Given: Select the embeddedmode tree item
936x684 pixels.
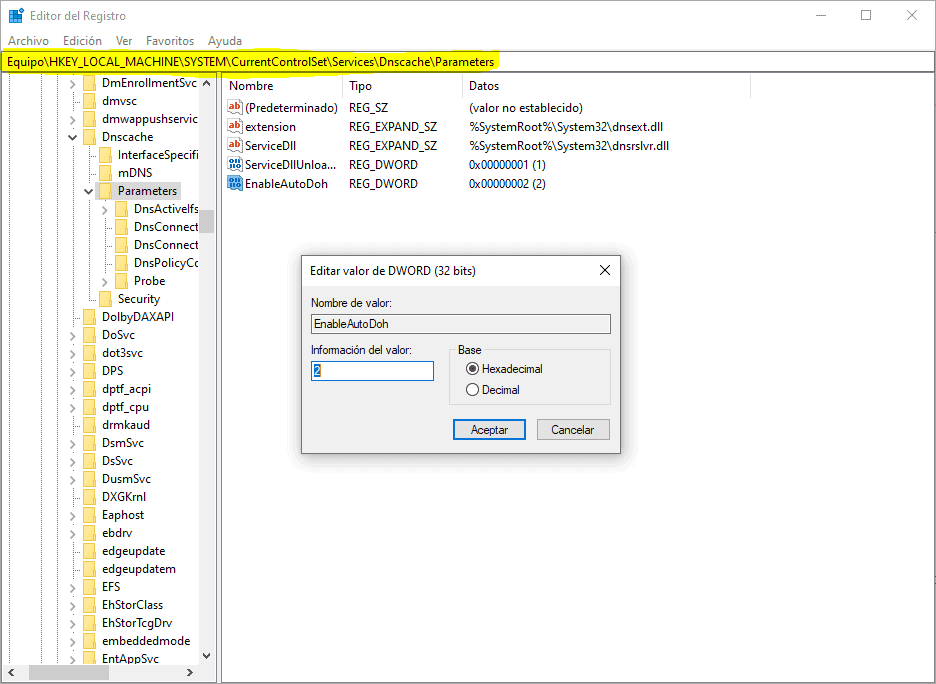Looking at the screenshot, I should [x=146, y=640].
